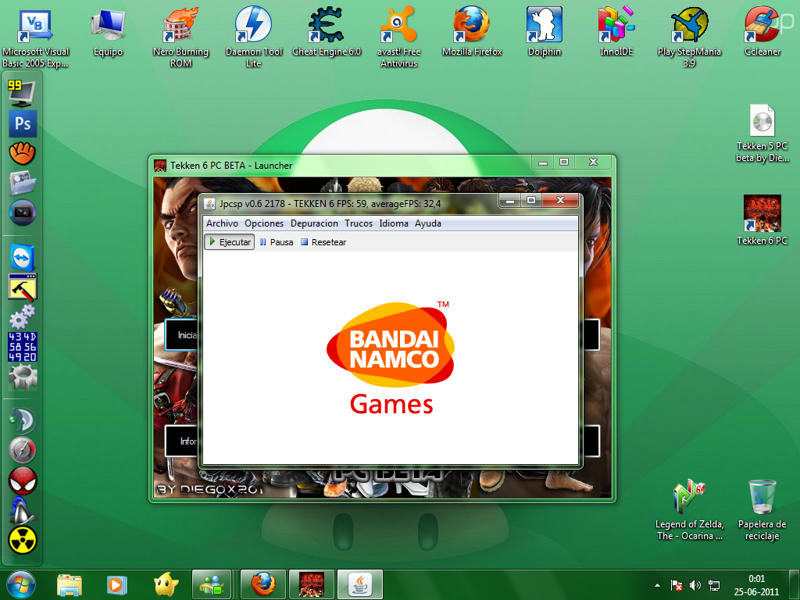Select Tekken 6 PC desktop shortcut

762,220
